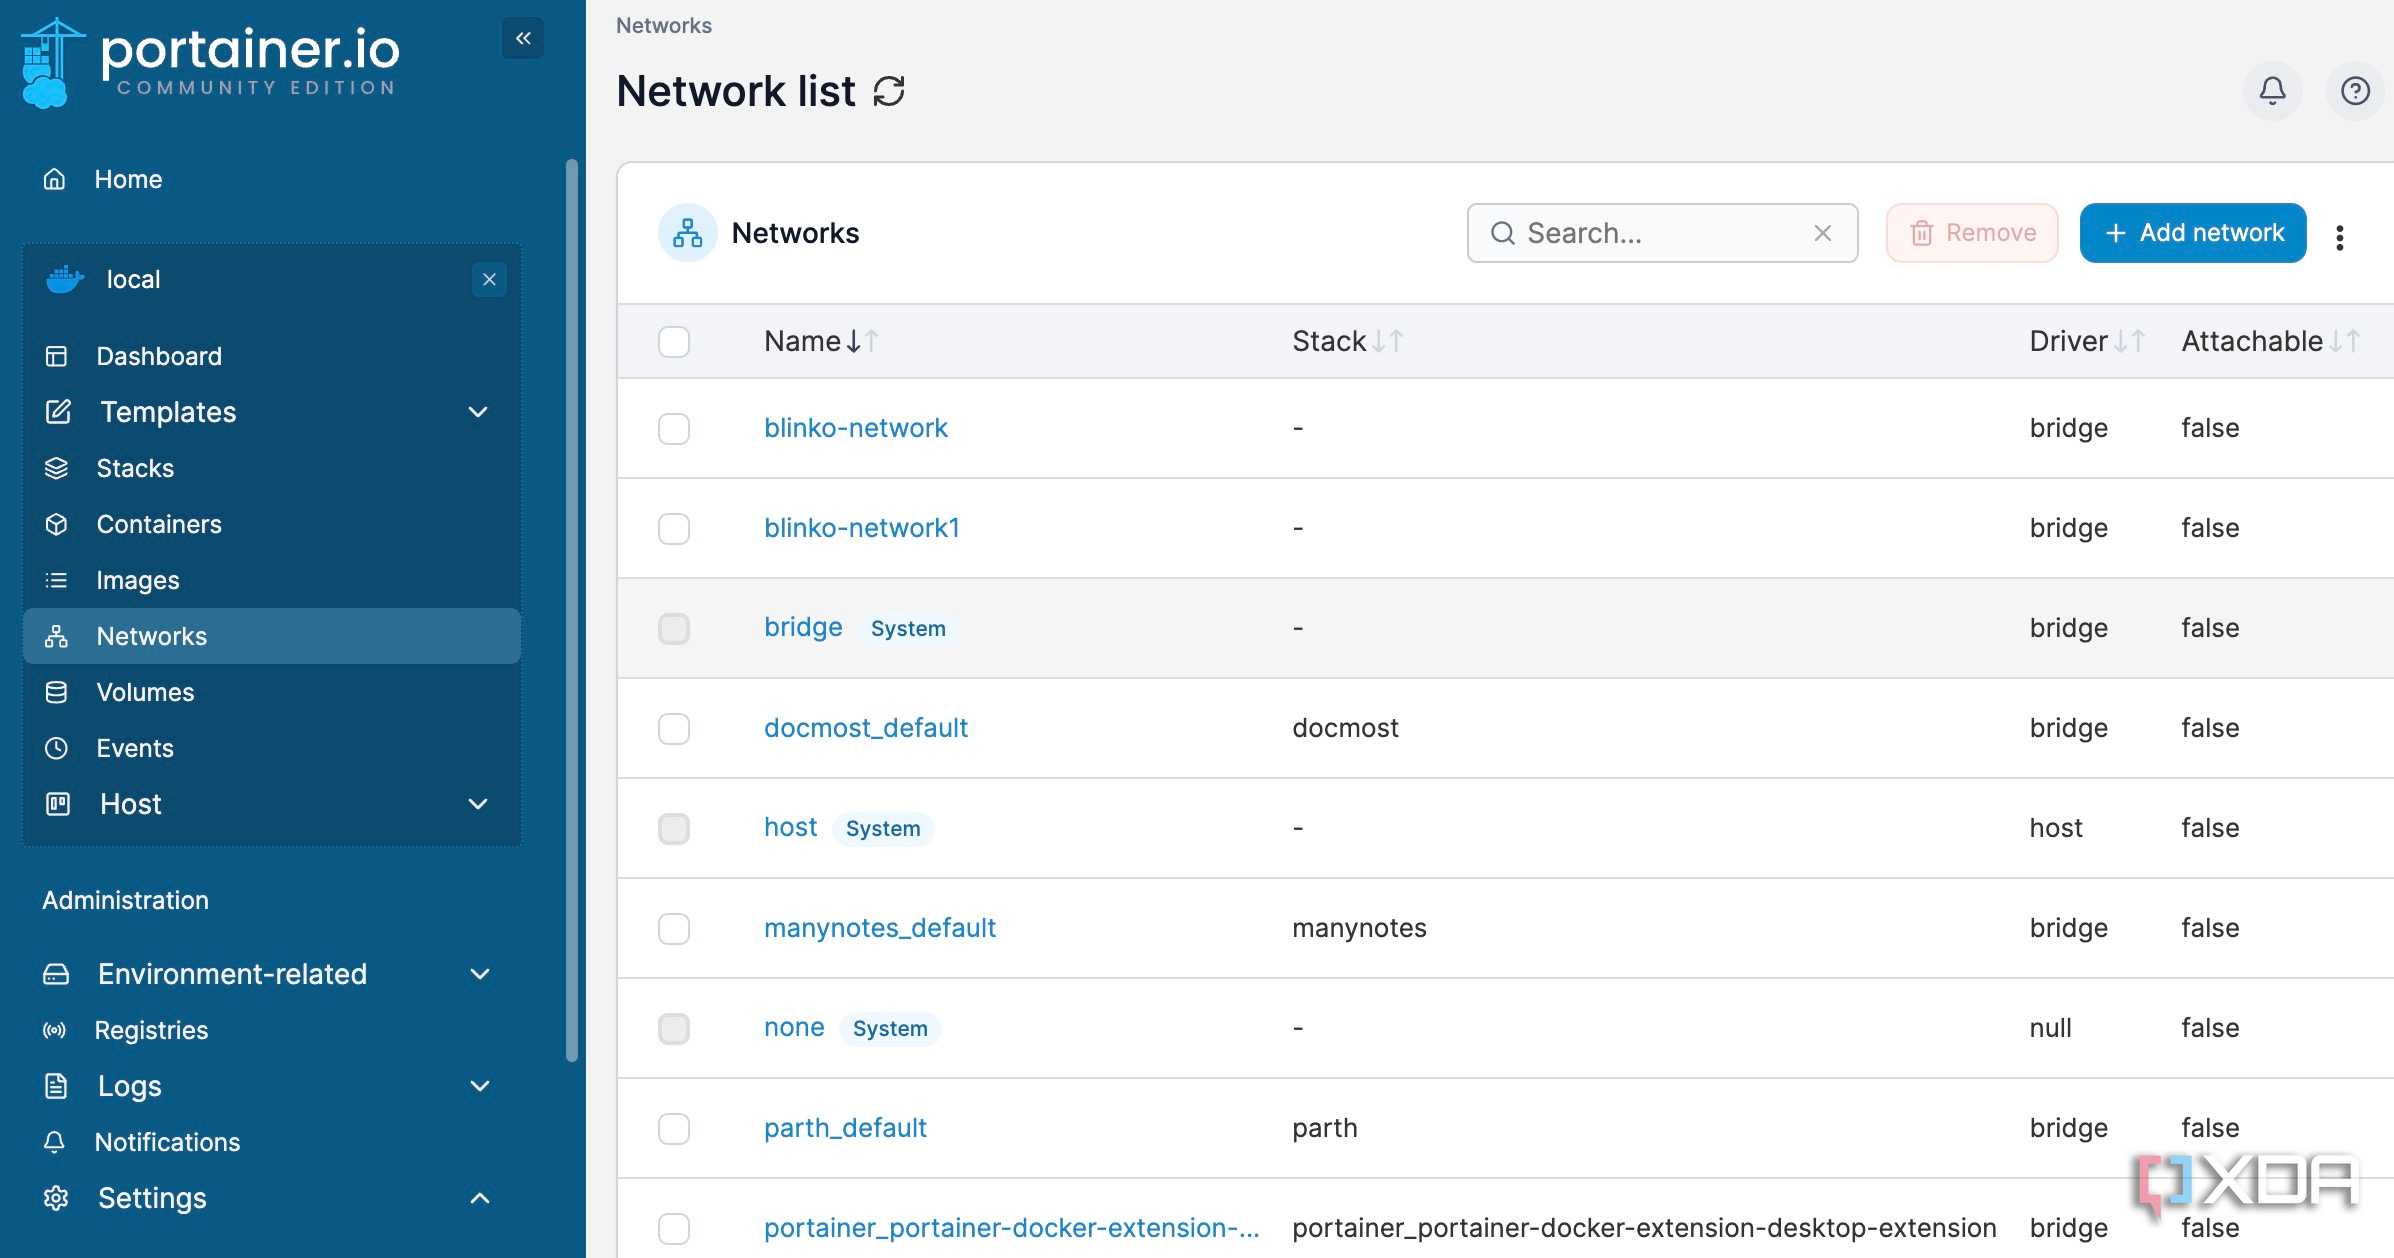This screenshot has height=1258, width=2394.
Task: Expand the Logs chevron
Action: pyautogui.click(x=480, y=1086)
